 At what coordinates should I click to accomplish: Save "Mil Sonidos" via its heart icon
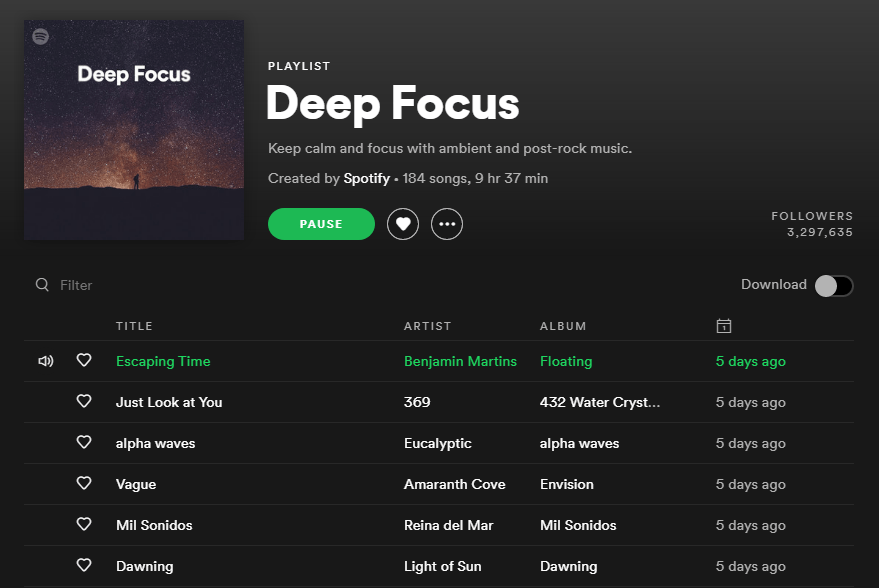tap(84, 524)
